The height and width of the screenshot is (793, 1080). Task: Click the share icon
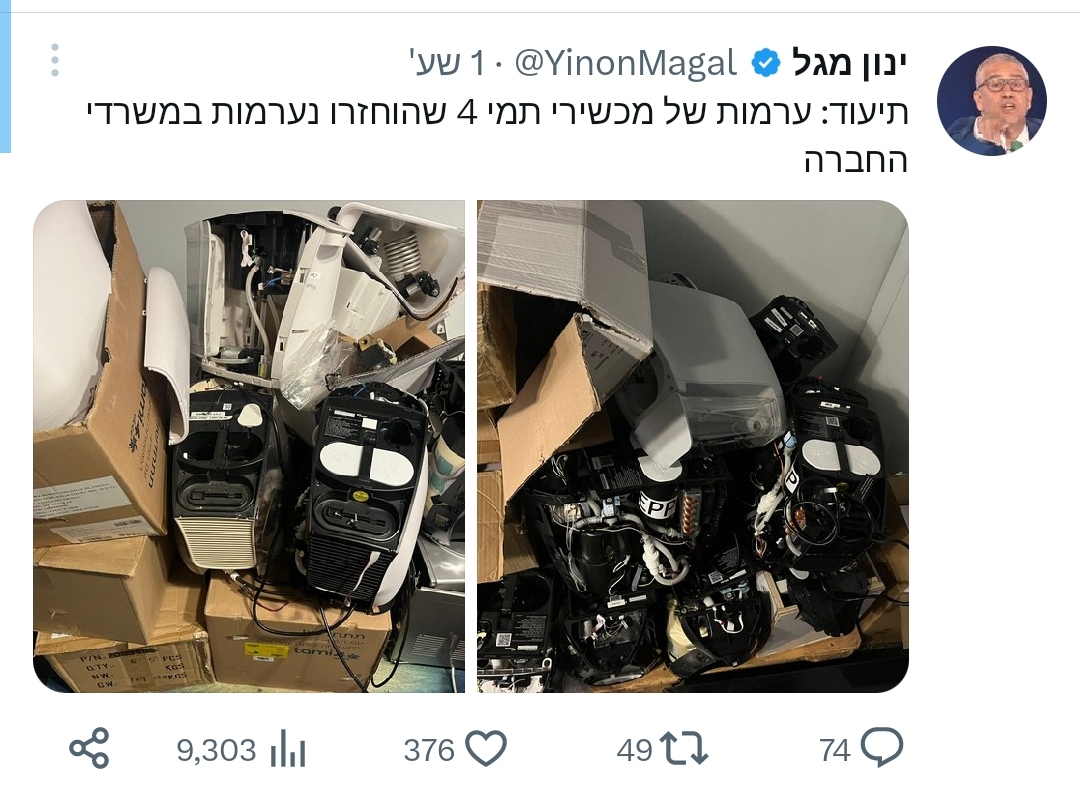(90, 748)
